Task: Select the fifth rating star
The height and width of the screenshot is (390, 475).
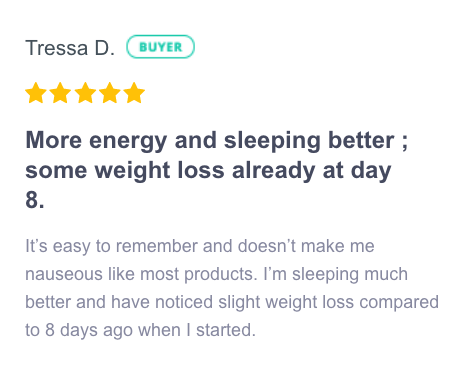Action: (134, 93)
